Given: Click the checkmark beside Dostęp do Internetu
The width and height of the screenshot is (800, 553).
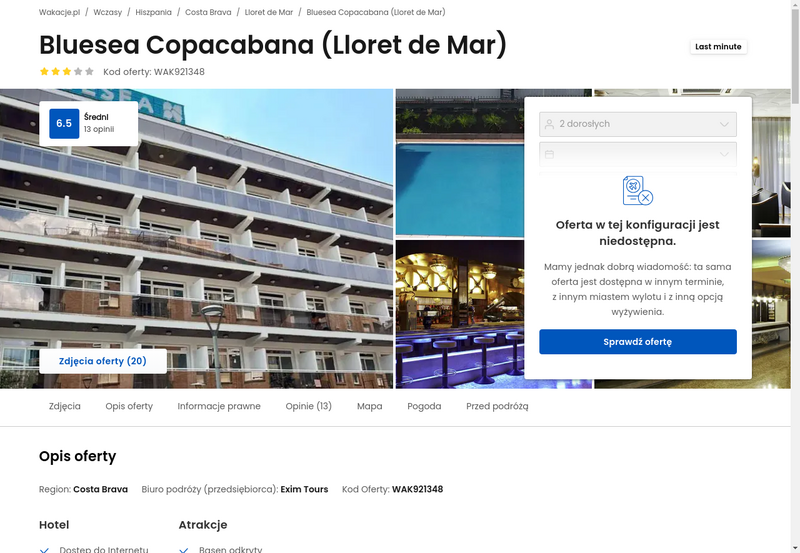Looking at the screenshot, I should [44, 550].
